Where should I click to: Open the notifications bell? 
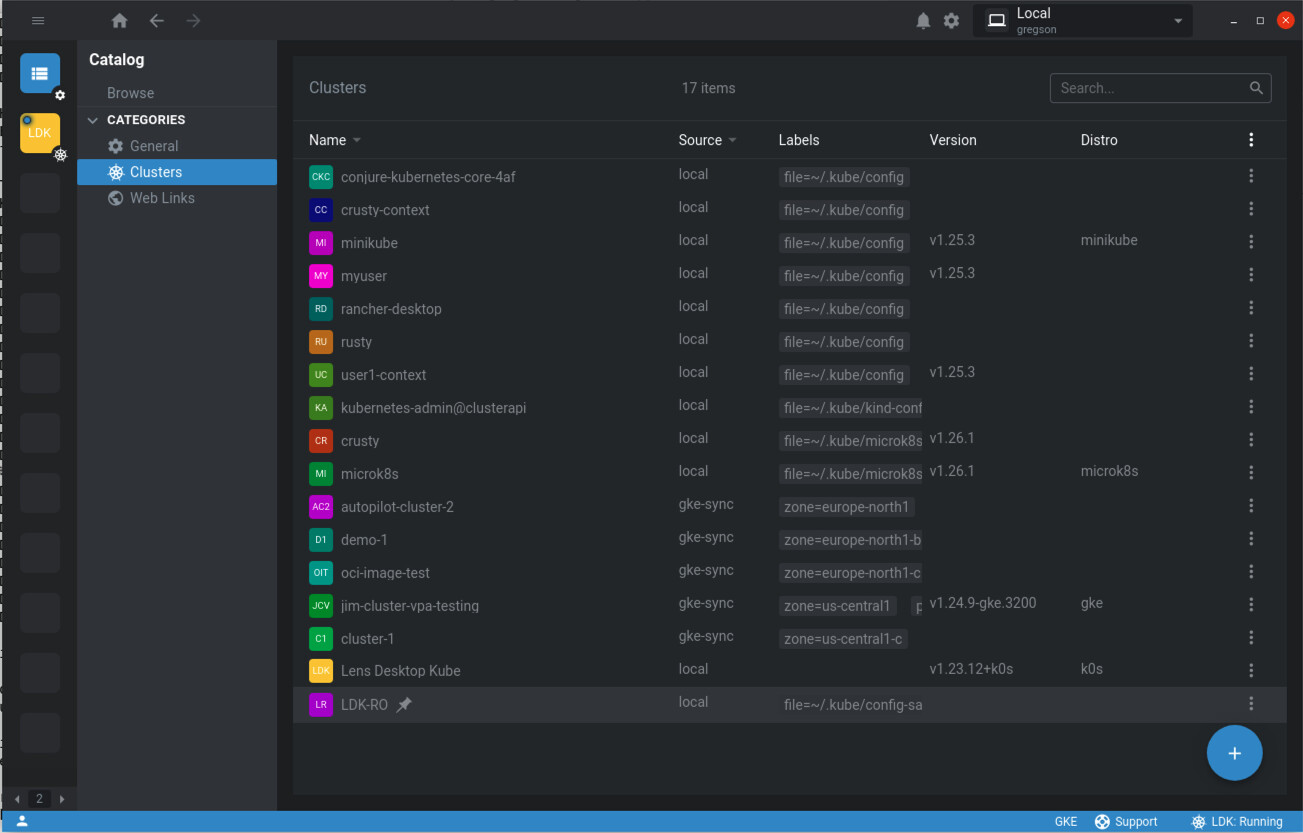coord(923,21)
